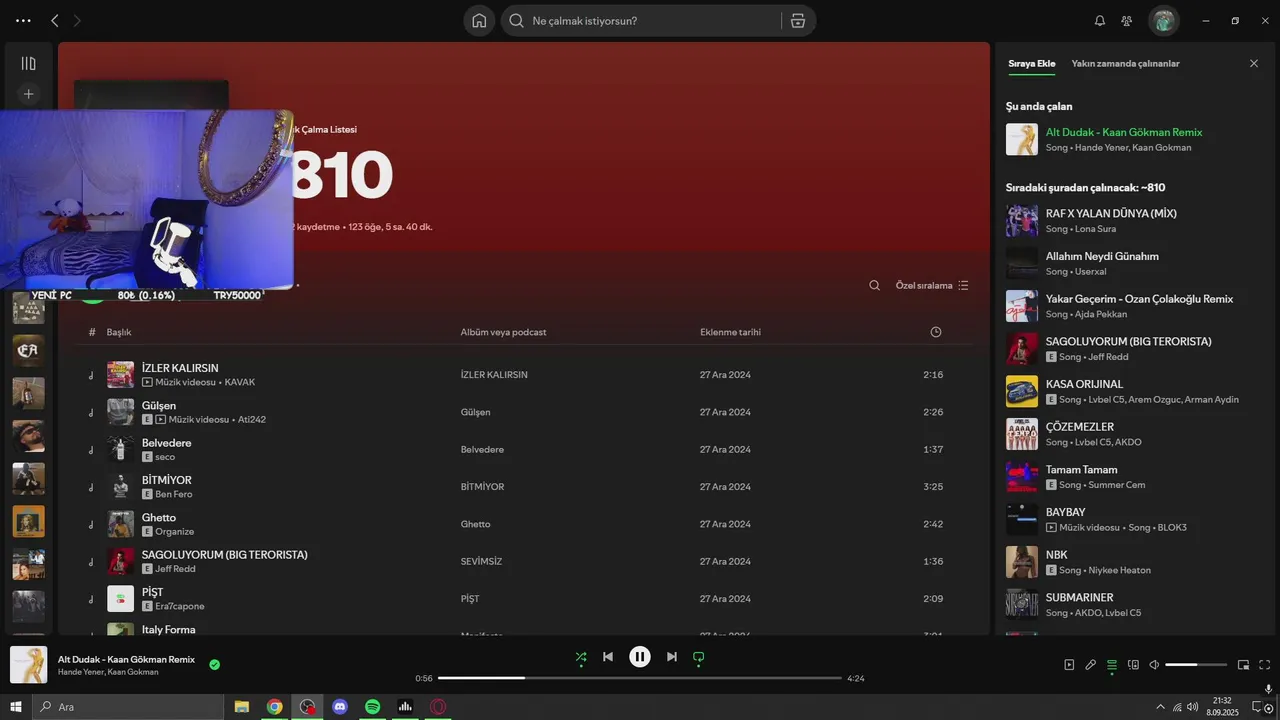Click the Başlık column header
Image resolution: width=1280 pixels, height=720 pixels.
[119, 332]
